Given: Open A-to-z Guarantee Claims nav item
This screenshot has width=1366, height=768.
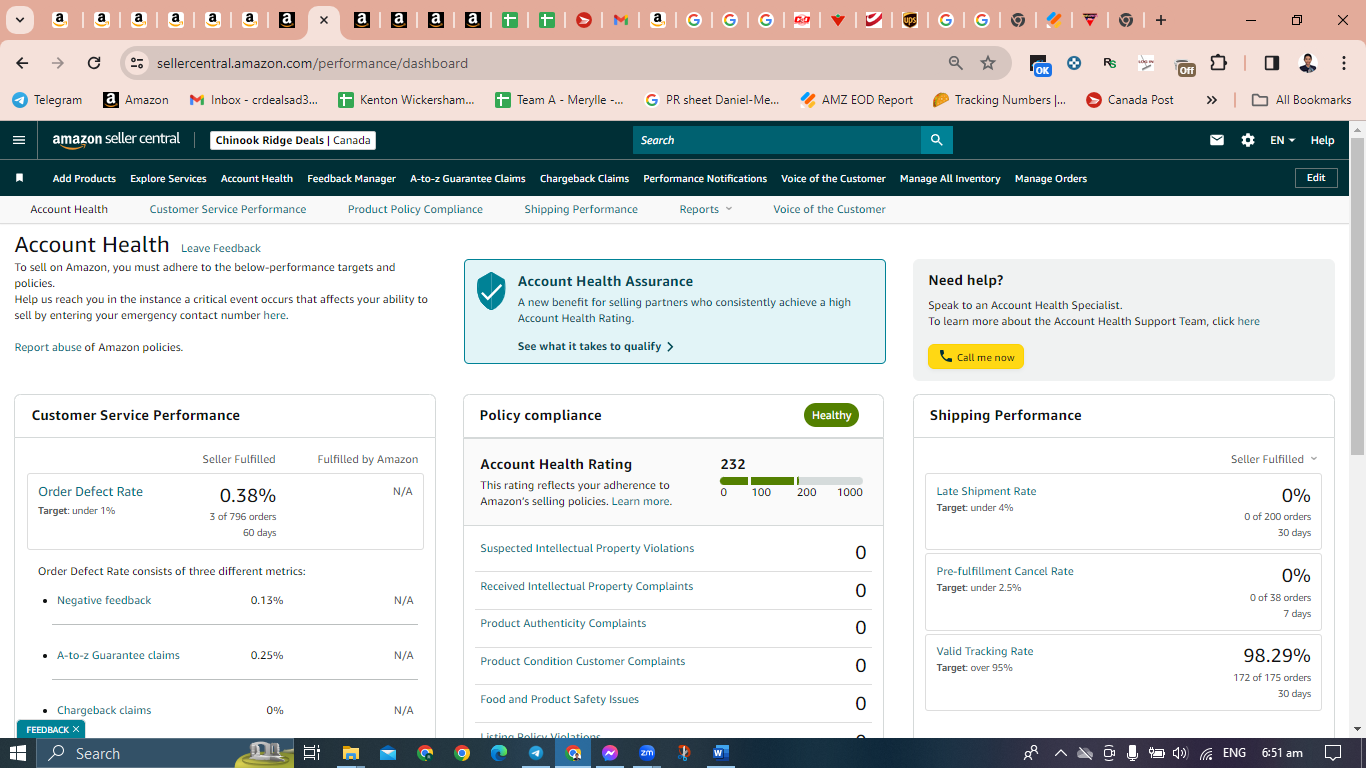Looking at the screenshot, I should click(467, 178).
